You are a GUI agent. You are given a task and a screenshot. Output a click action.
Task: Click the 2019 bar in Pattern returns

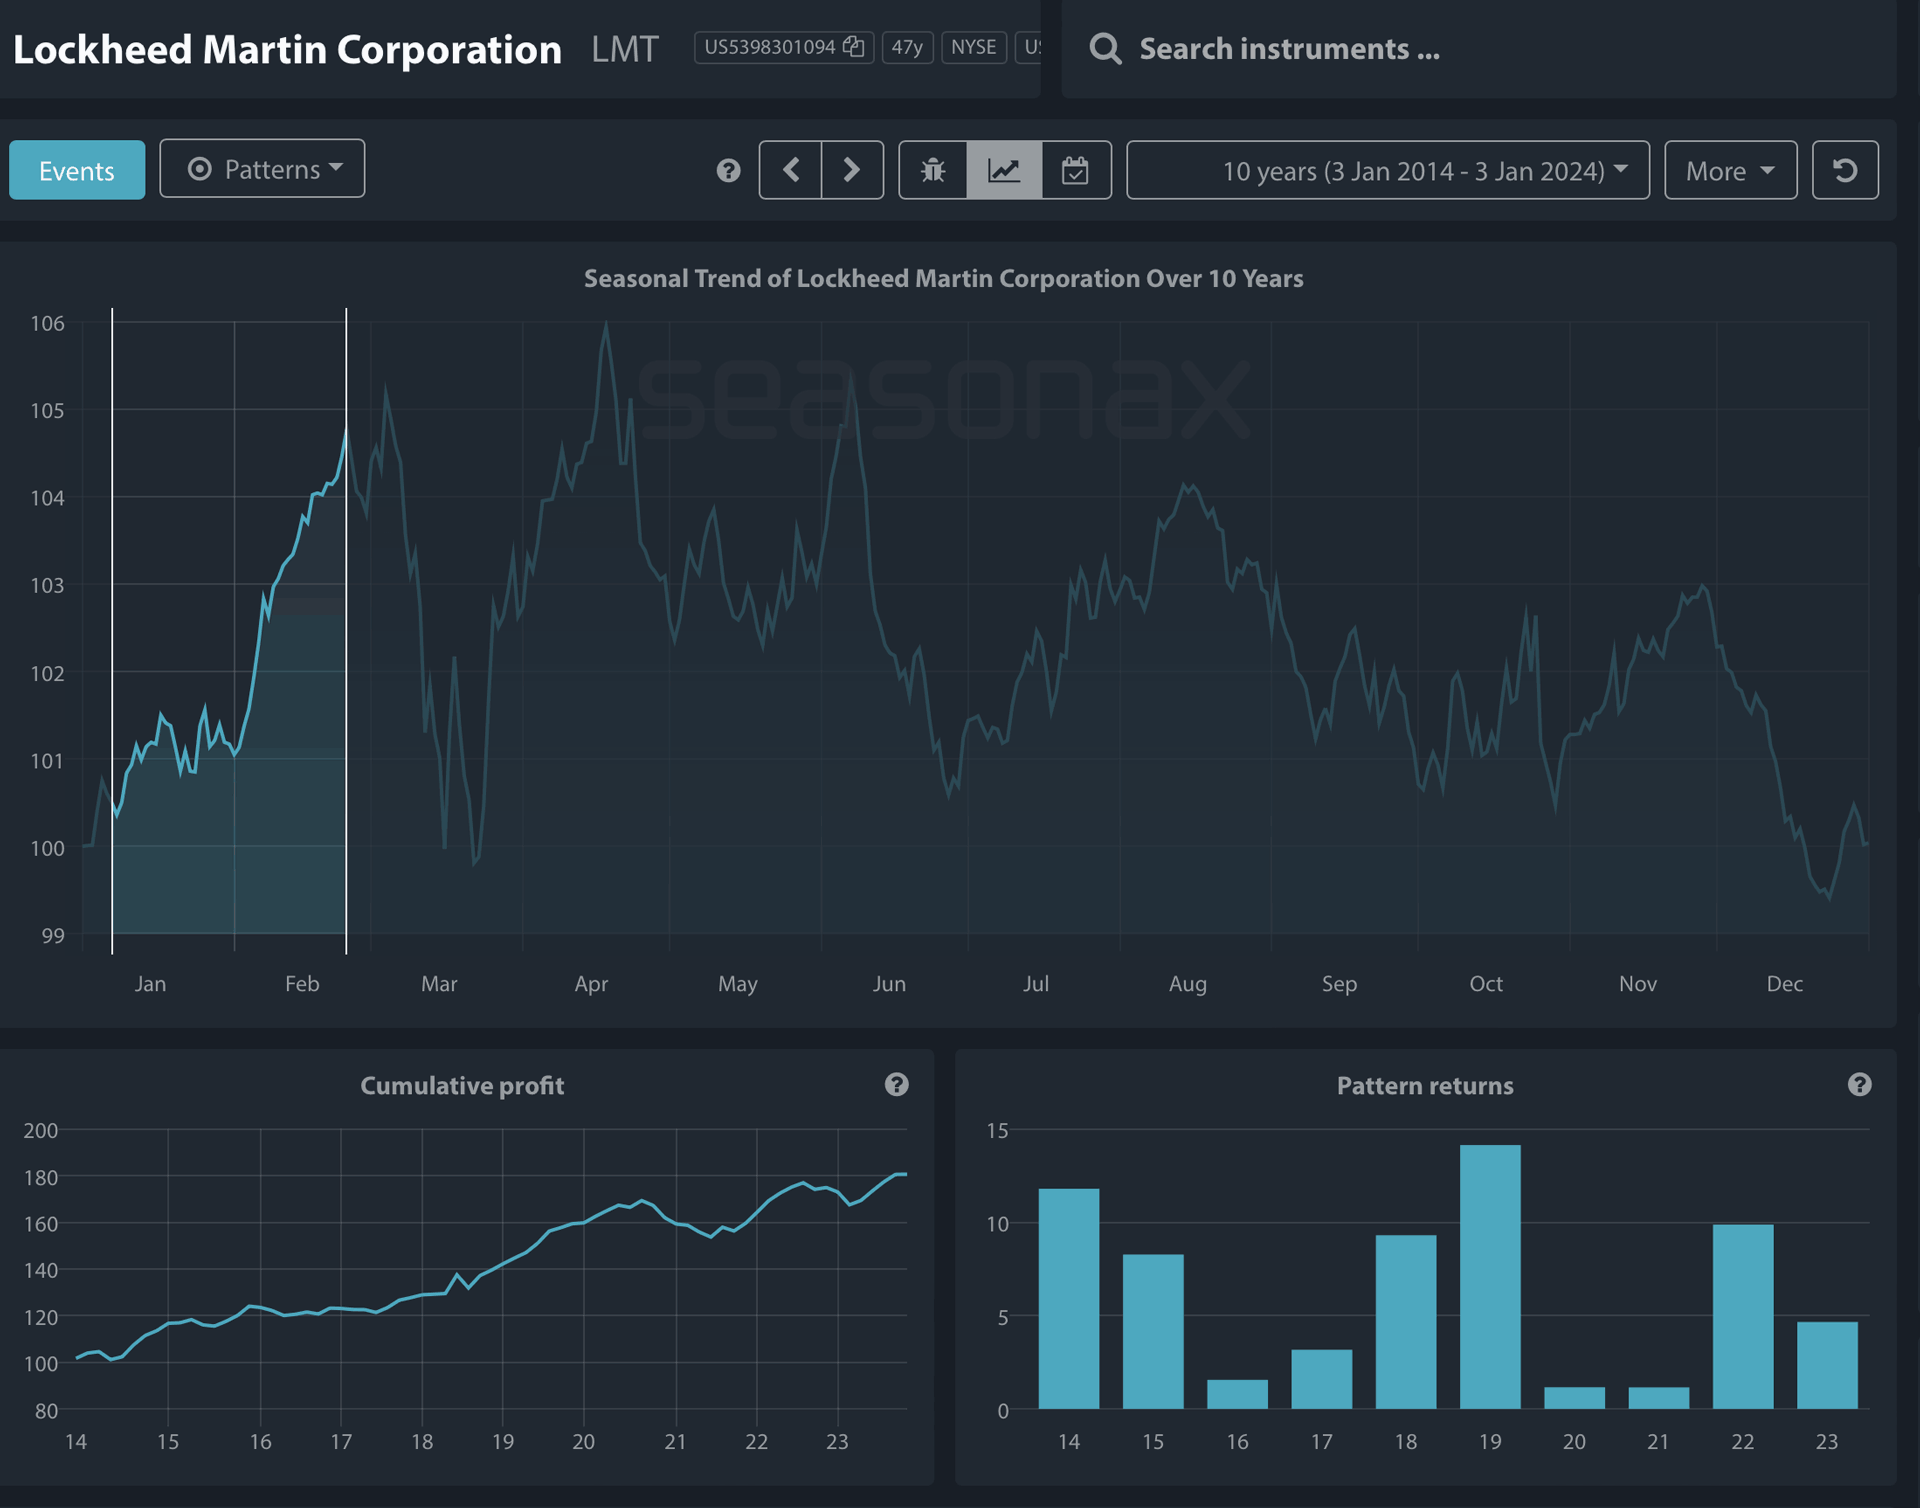(1490, 1277)
